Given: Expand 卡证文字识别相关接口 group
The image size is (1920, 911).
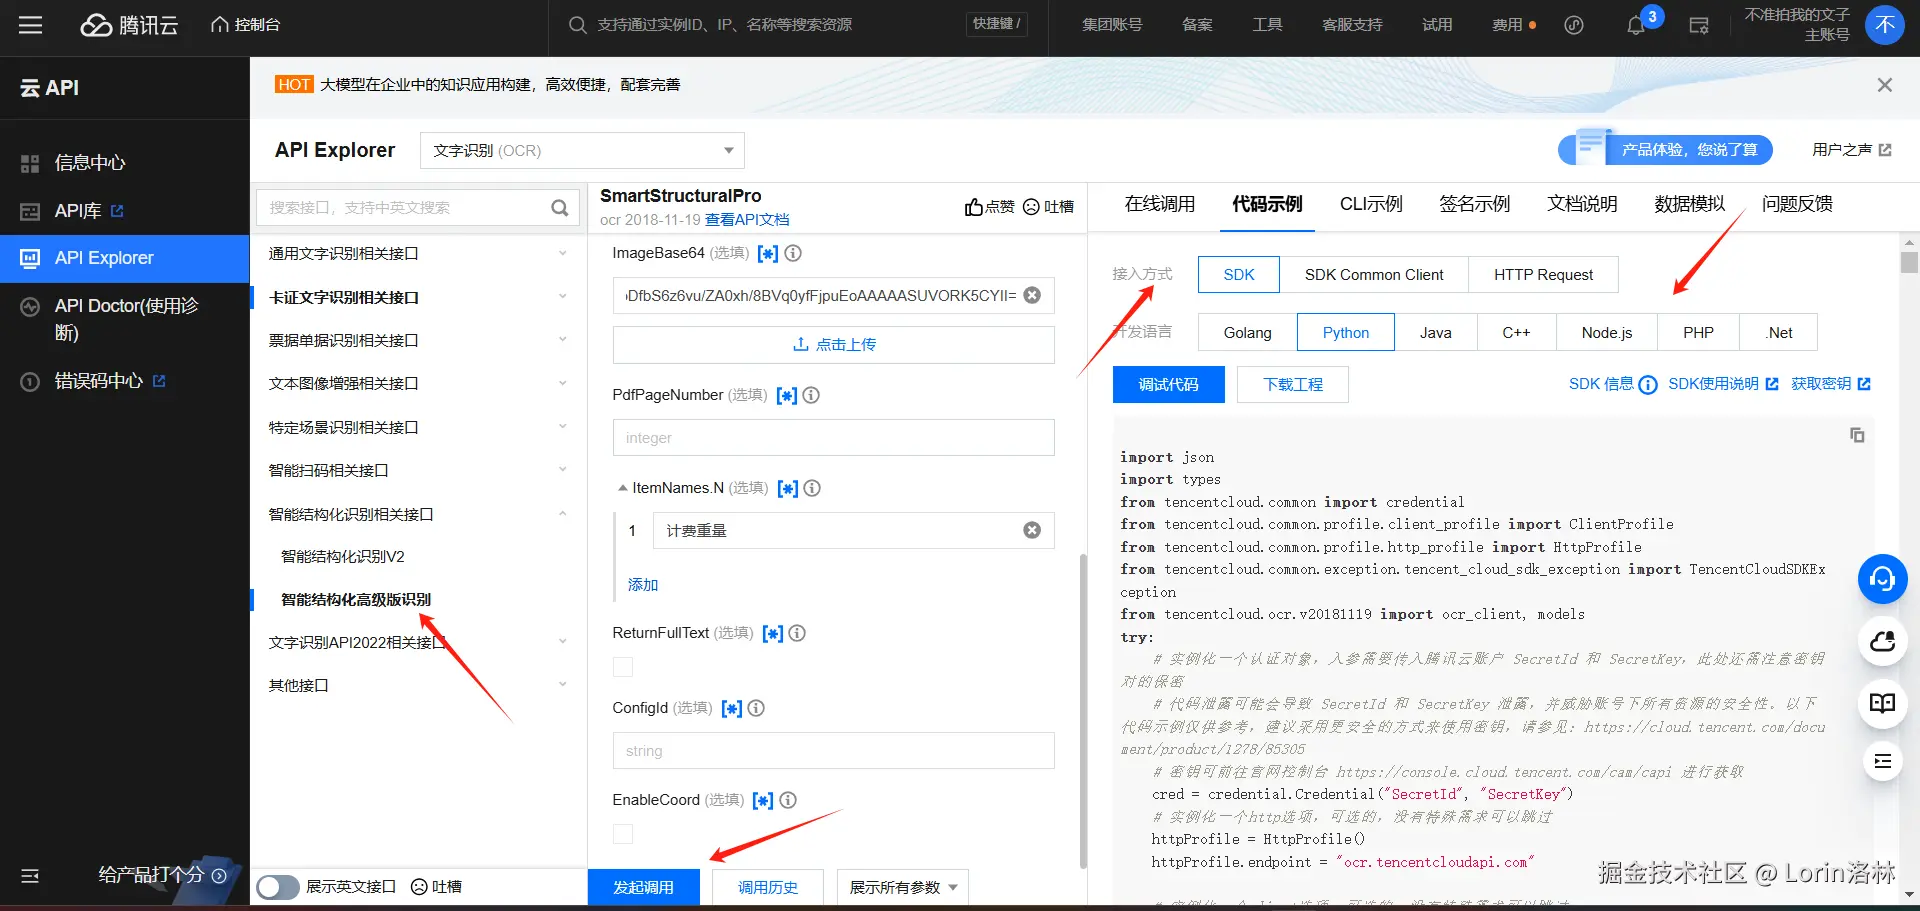Looking at the screenshot, I should 417,297.
